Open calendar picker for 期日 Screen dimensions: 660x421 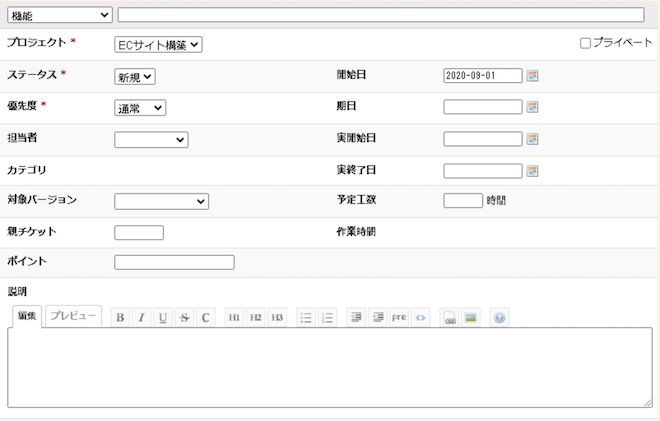(x=532, y=107)
